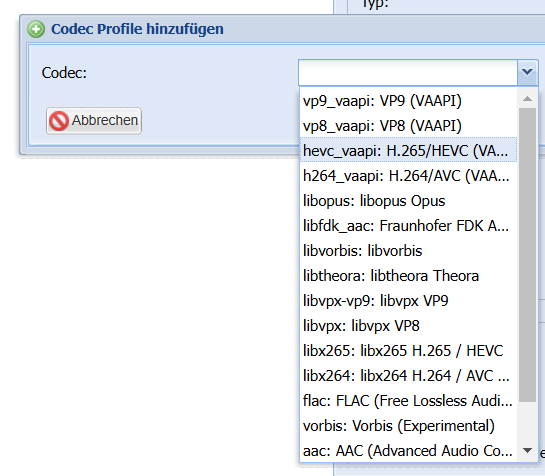This screenshot has width=545, height=476.
Task: Select libvpx-vp9: libvpx VP9 option
Action: (408, 301)
